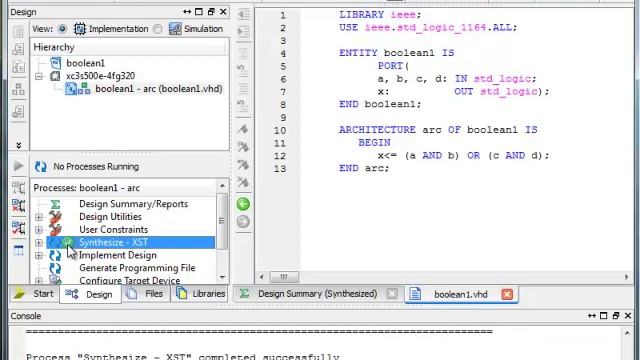Click the refresh icon beside No Processes Running

(41, 167)
